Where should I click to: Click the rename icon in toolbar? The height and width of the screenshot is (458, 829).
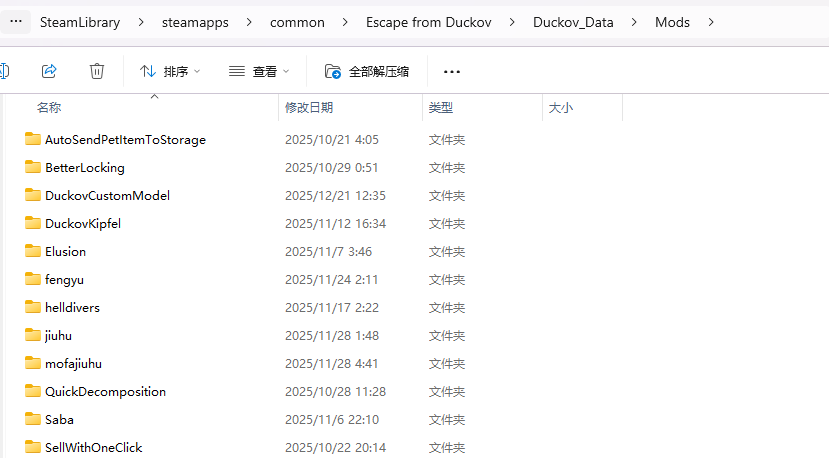tap(4, 71)
